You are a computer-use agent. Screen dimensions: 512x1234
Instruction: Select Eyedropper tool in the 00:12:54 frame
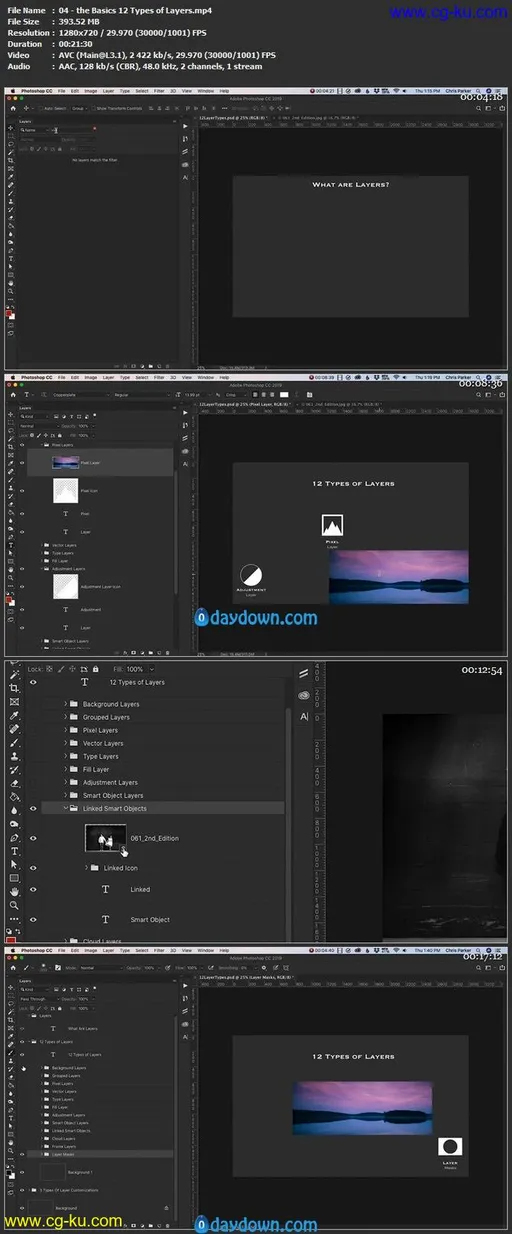[14, 715]
